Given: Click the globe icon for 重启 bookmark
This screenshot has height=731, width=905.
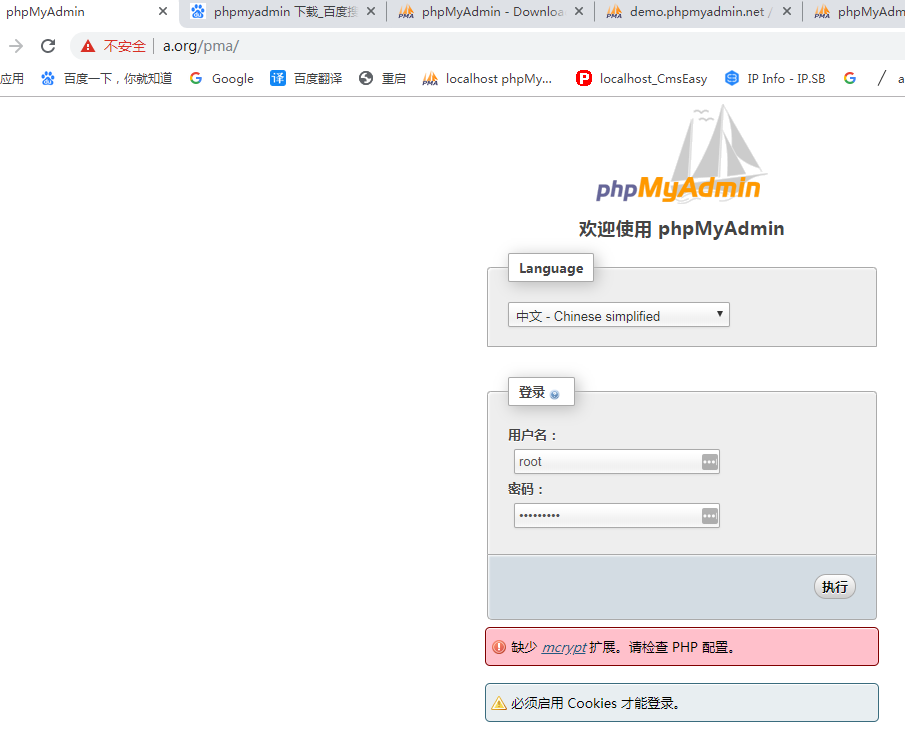Looking at the screenshot, I should [366, 78].
